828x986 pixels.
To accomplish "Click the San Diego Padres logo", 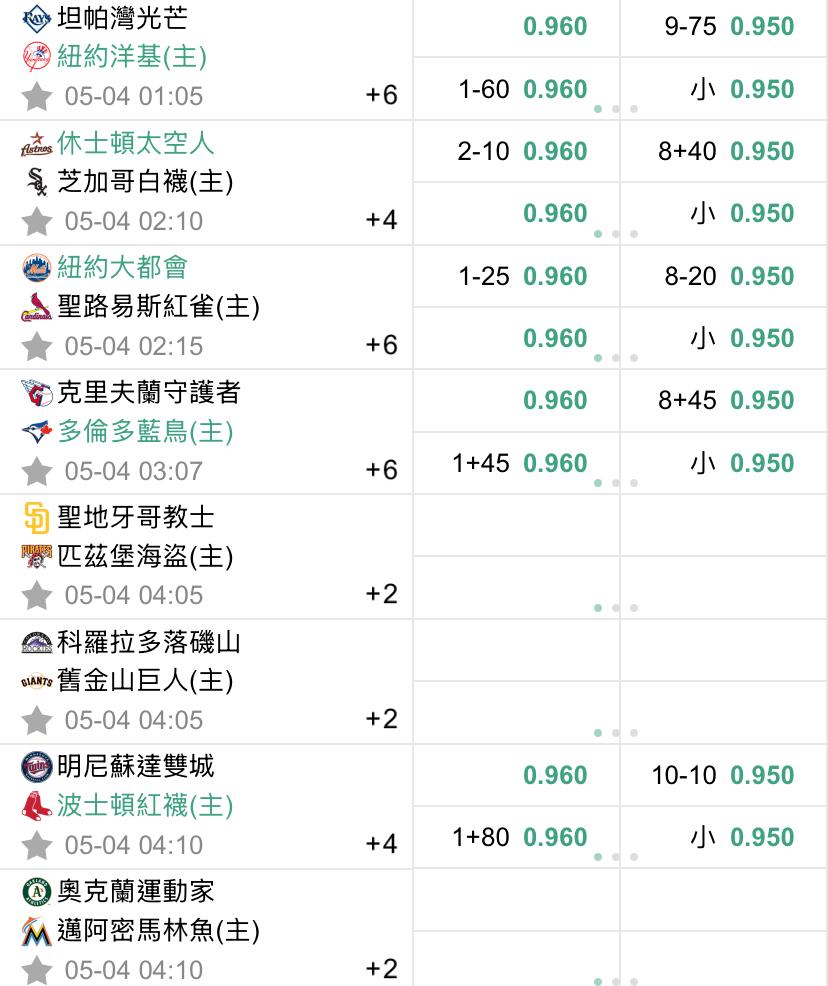I will coord(36,518).
